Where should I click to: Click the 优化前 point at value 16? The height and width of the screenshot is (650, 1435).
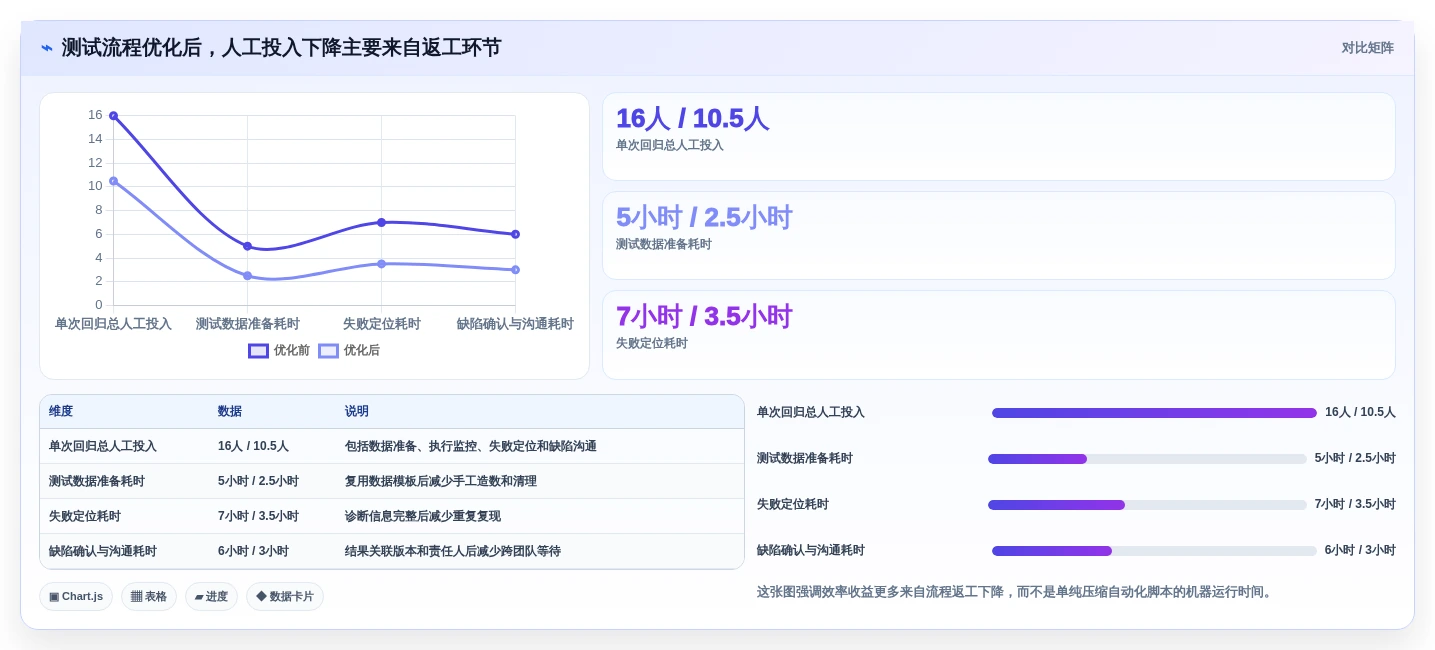(x=113, y=116)
